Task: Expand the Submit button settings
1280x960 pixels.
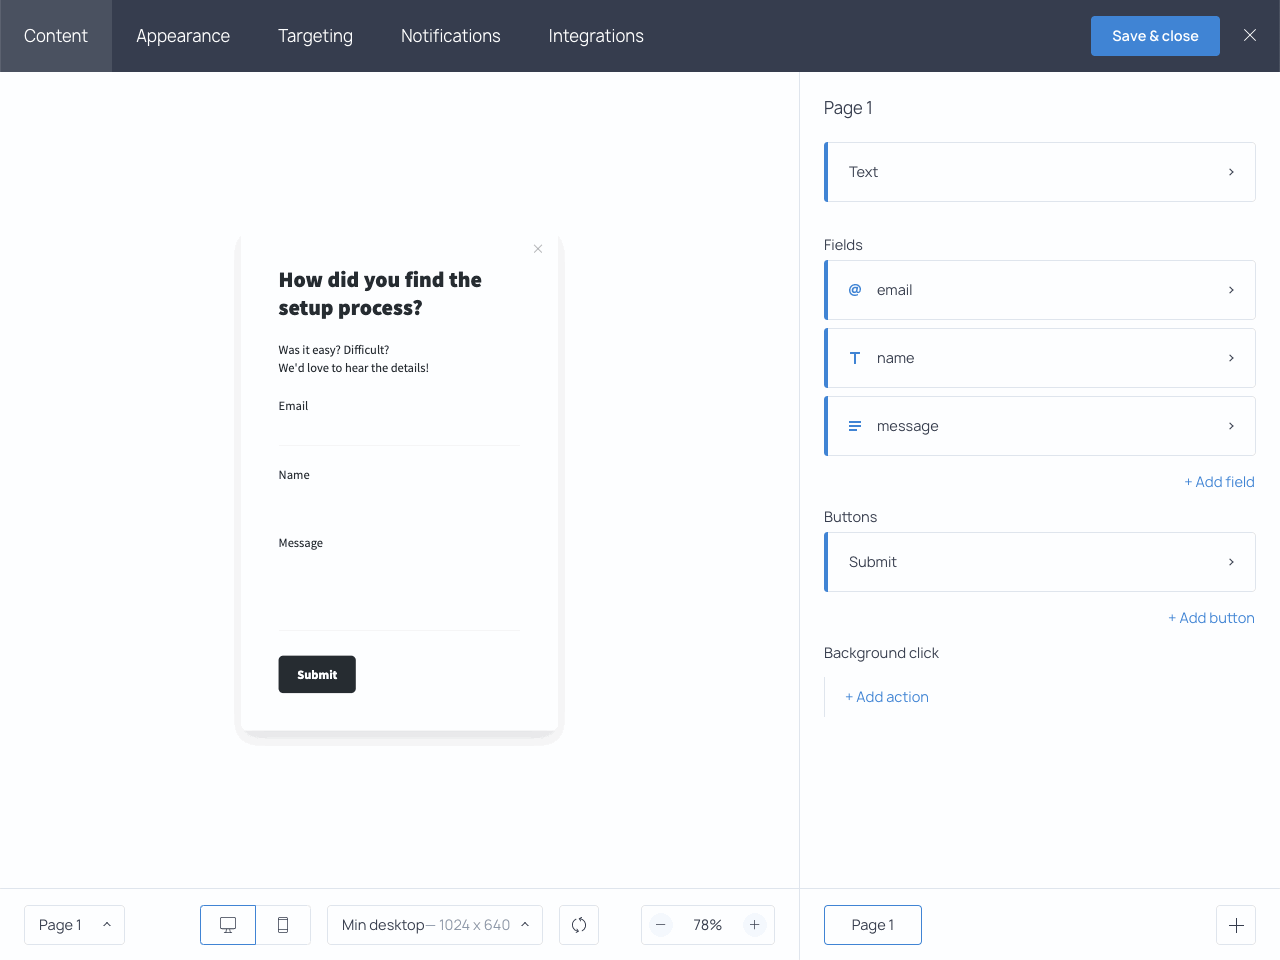Action: (1040, 561)
